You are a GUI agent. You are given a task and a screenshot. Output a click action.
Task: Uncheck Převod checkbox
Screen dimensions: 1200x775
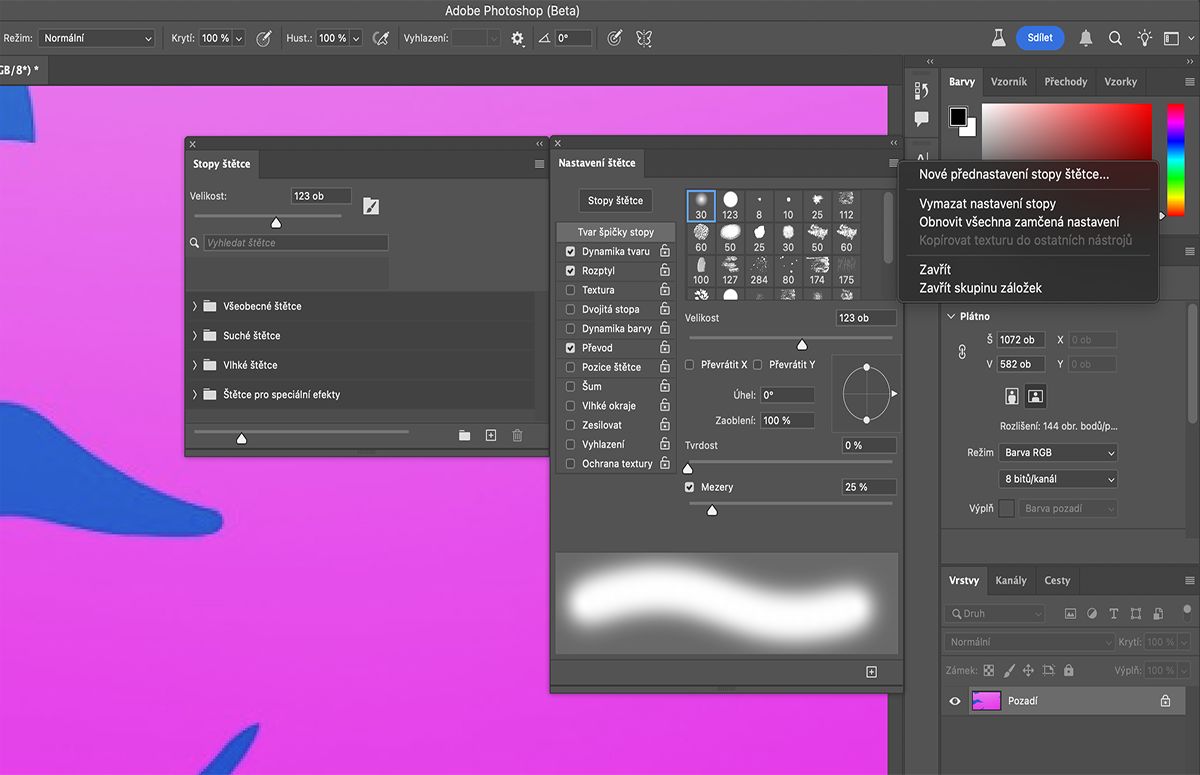(x=571, y=348)
